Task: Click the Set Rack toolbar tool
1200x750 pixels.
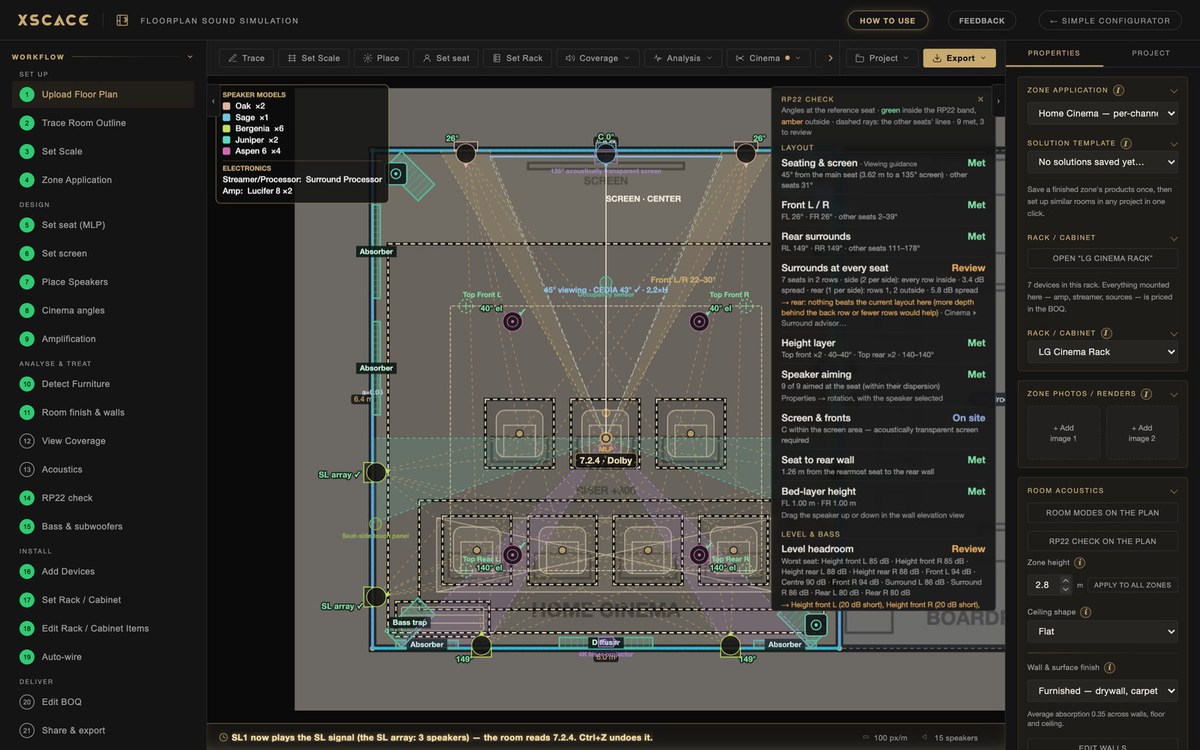Action: tap(517, 58)
